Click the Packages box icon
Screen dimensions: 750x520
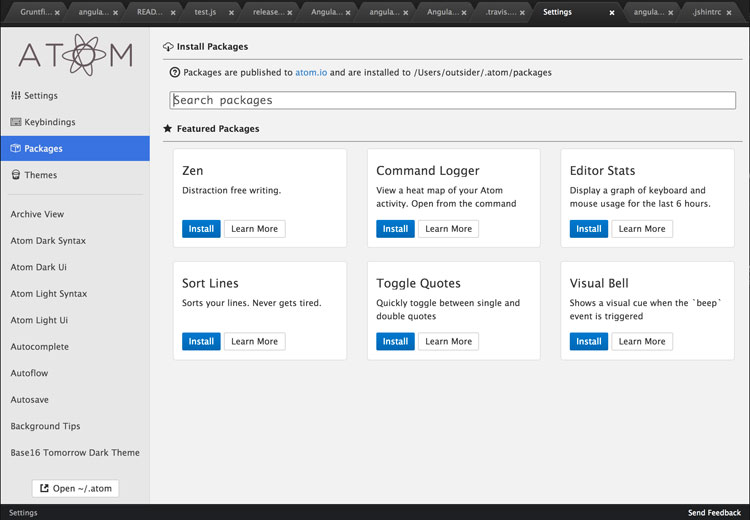click(x=15, y=148)
